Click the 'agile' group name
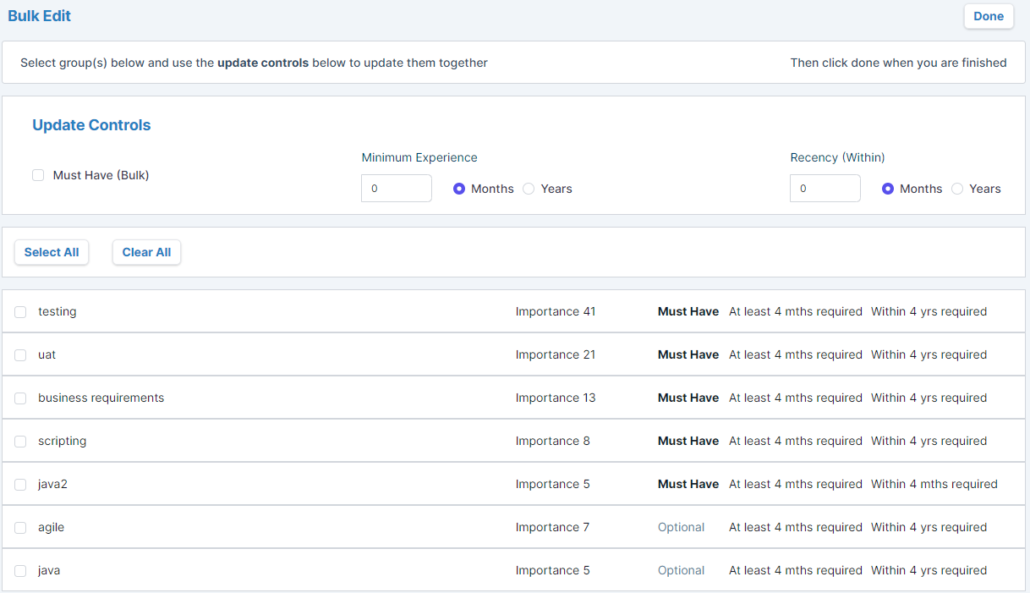This screenshot has width=1030, height=593. point(51,527)
